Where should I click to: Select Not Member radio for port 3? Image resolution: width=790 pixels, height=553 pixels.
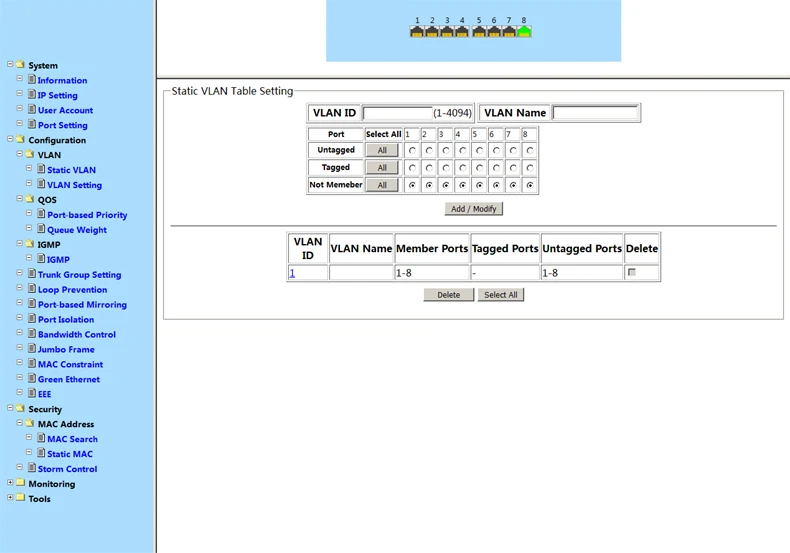(x=446, y=185)
